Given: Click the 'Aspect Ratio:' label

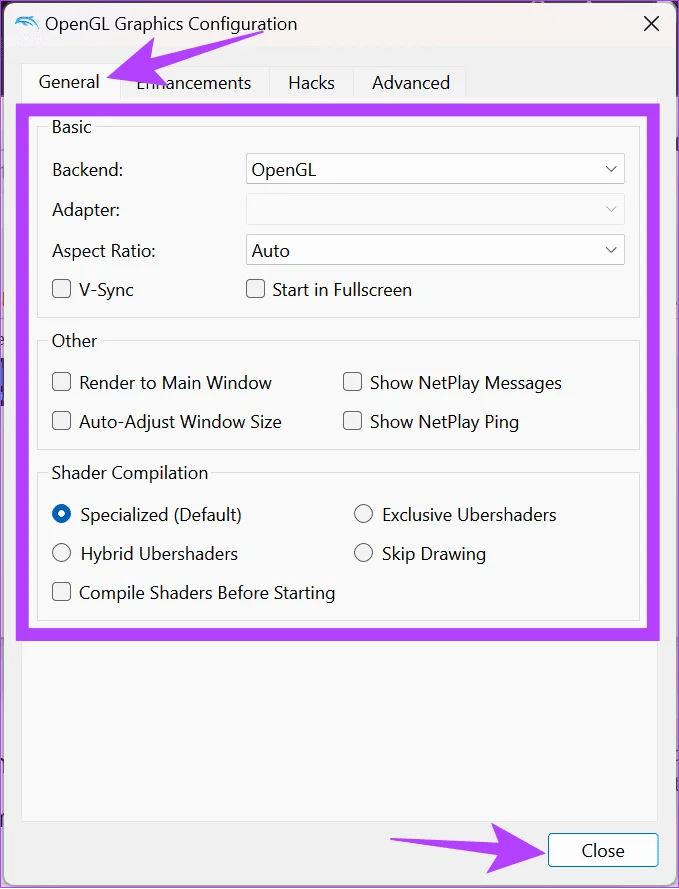Looking at the screenshot, I should 104,251.
